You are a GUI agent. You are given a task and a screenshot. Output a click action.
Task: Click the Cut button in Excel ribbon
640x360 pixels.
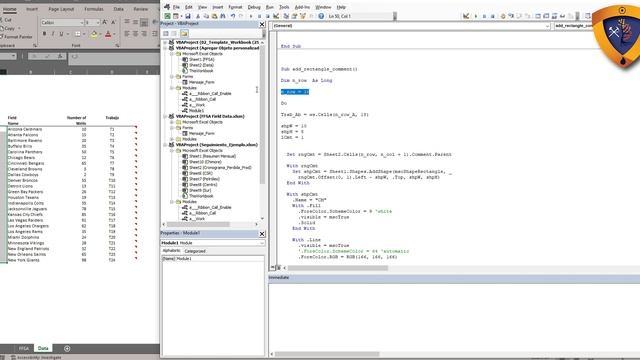pos(6,20)
